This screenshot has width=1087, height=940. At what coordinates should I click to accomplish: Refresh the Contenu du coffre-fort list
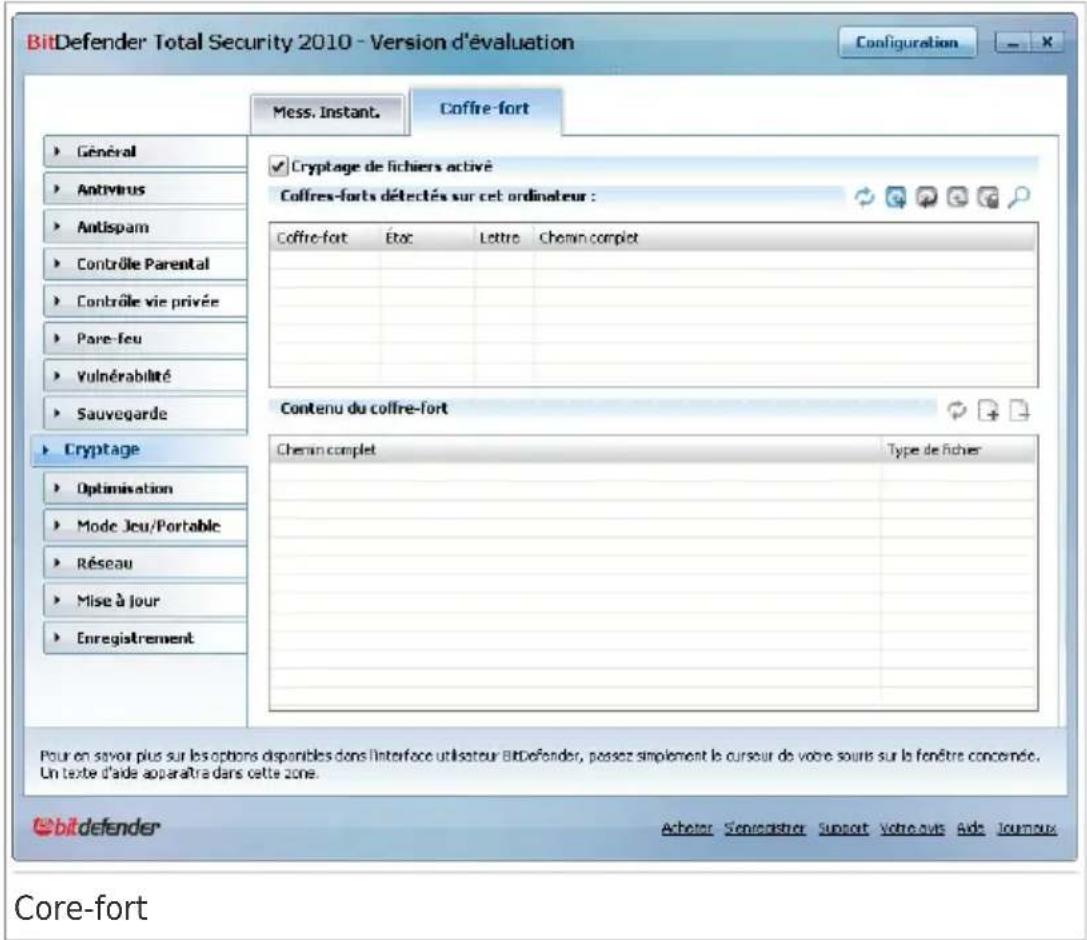point(957,410)
